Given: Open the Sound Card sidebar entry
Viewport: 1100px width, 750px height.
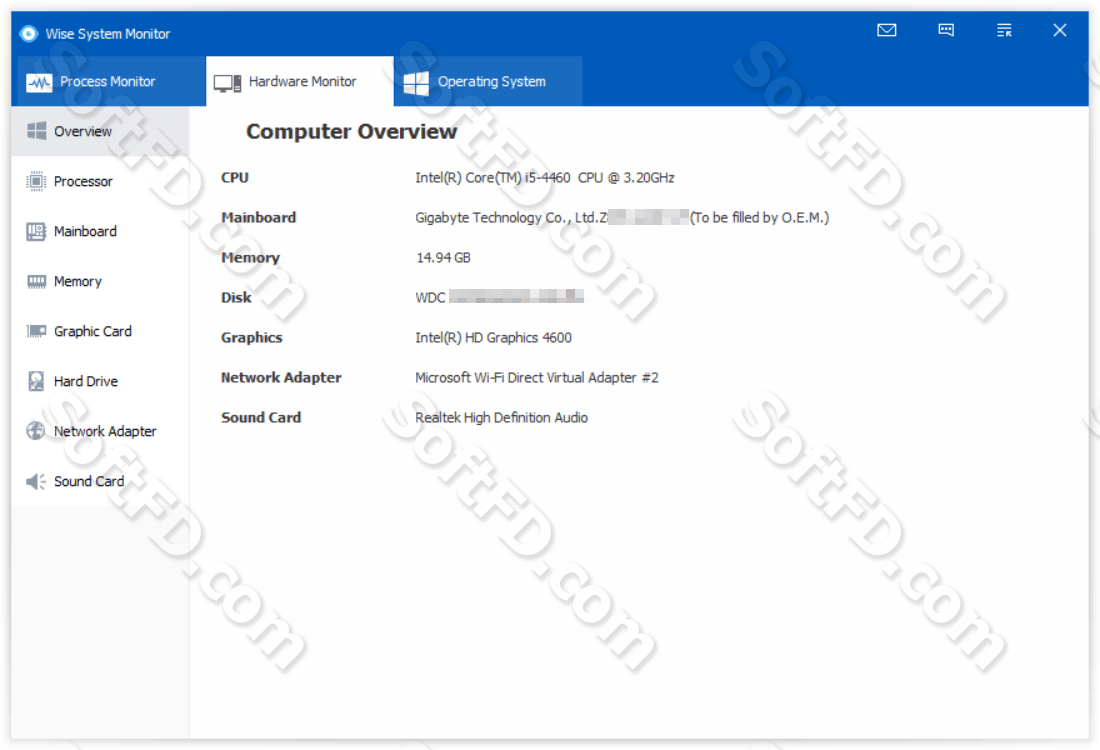Looking at the screenshot, I should click(x=100, y=481).
